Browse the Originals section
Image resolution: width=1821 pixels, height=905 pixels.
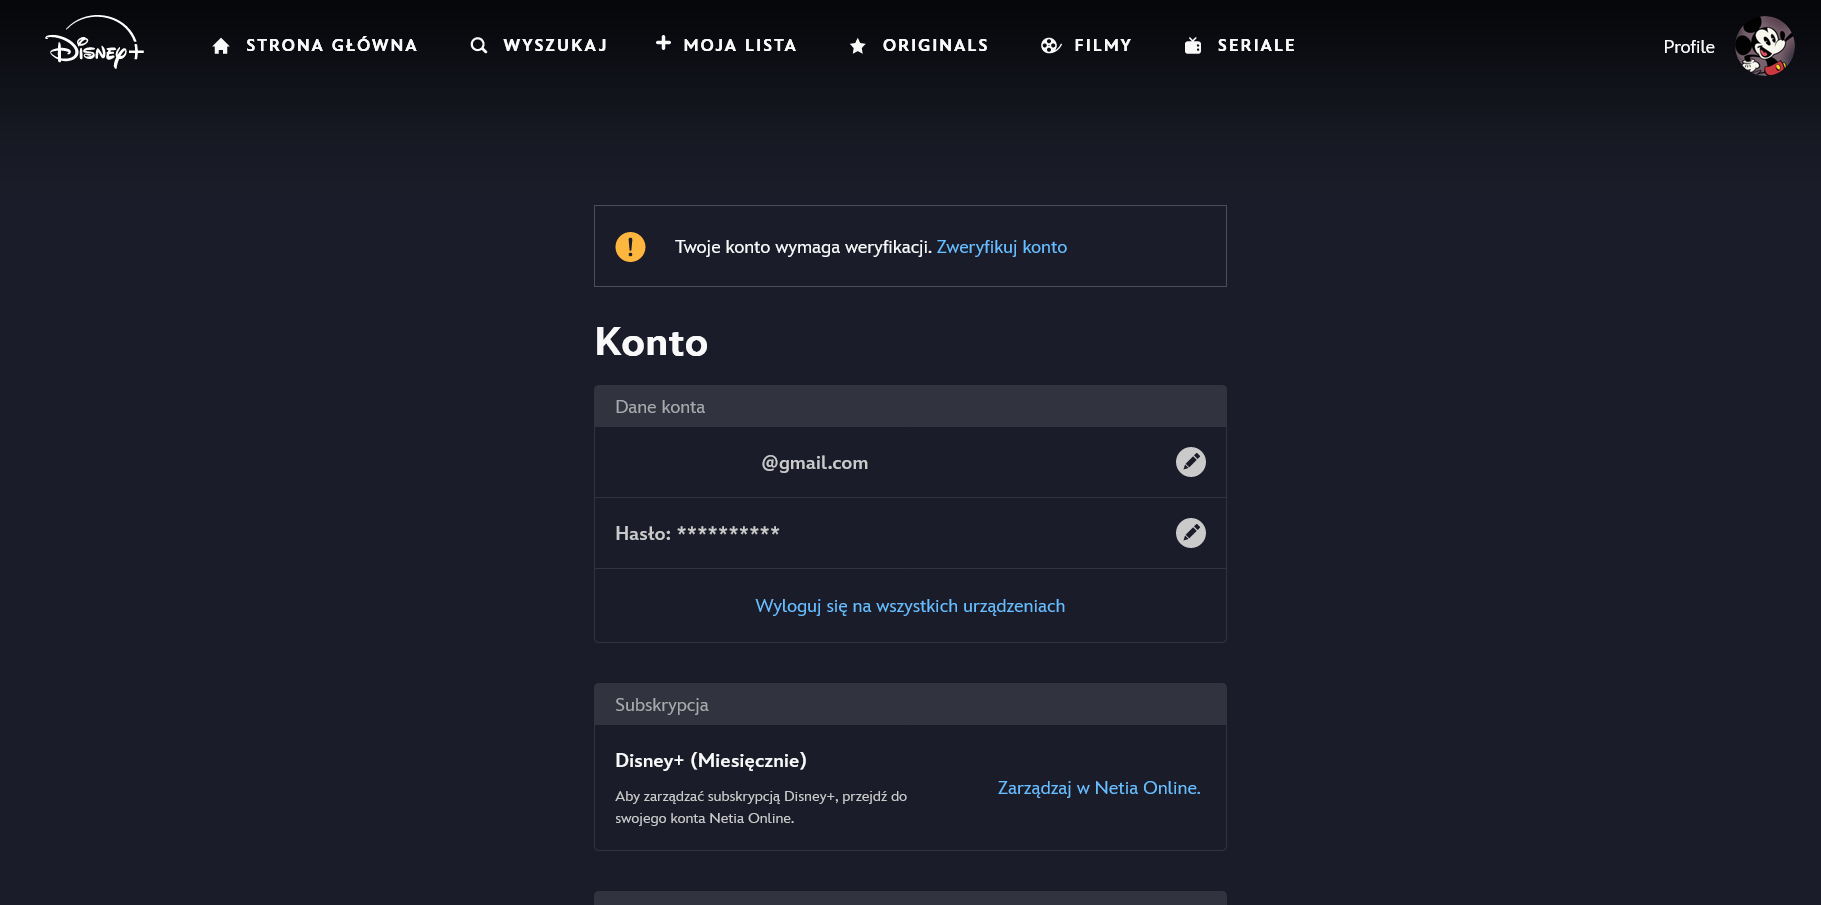935,46
